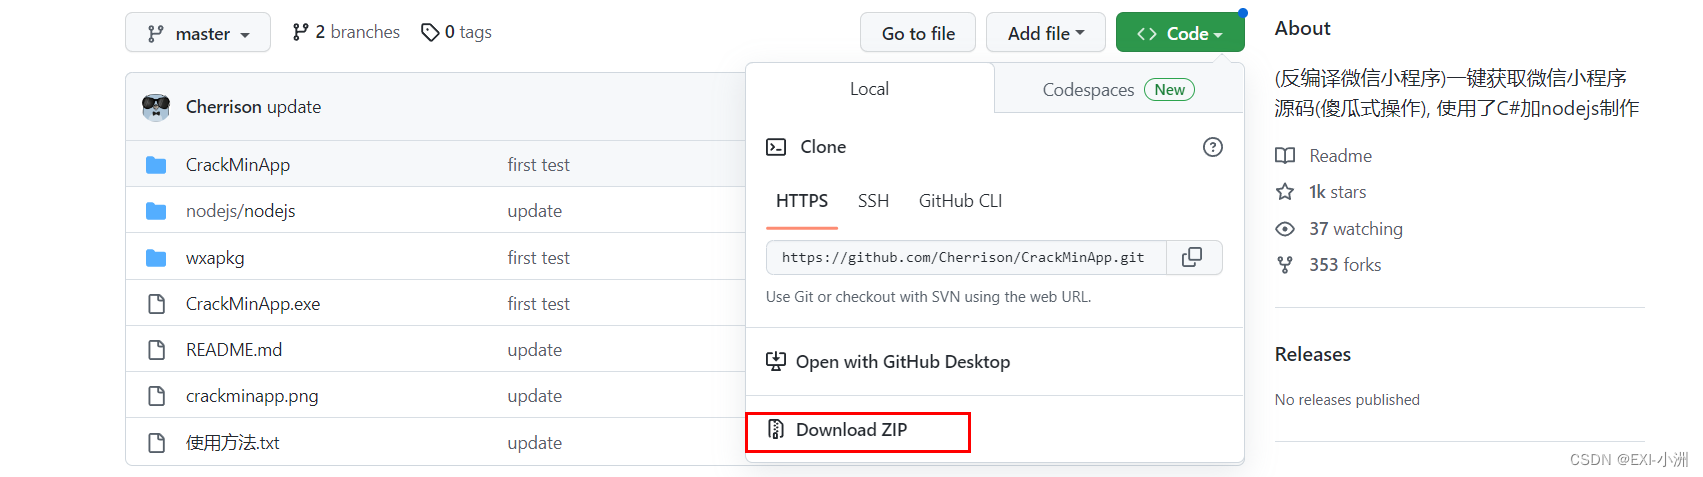Toggle the green Code dropdown button
Image resolution: width=1703 pixels, height=477 pixels.
pos(1180,33)
